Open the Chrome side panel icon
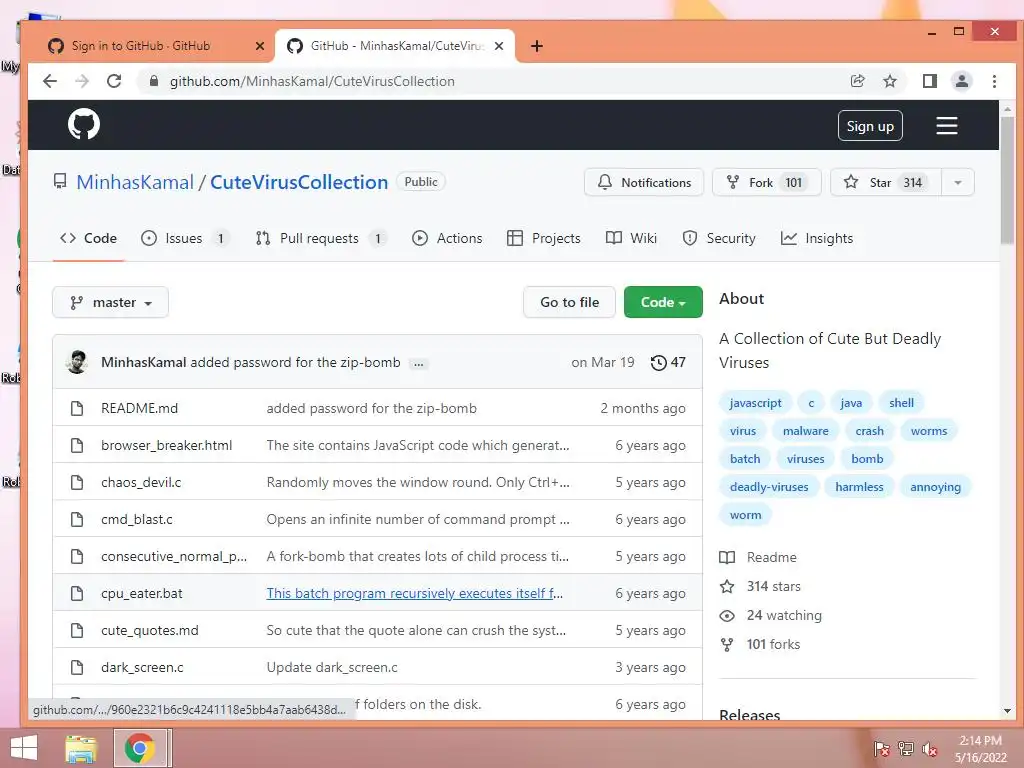The image size is (1024, 768). (929, 81)
